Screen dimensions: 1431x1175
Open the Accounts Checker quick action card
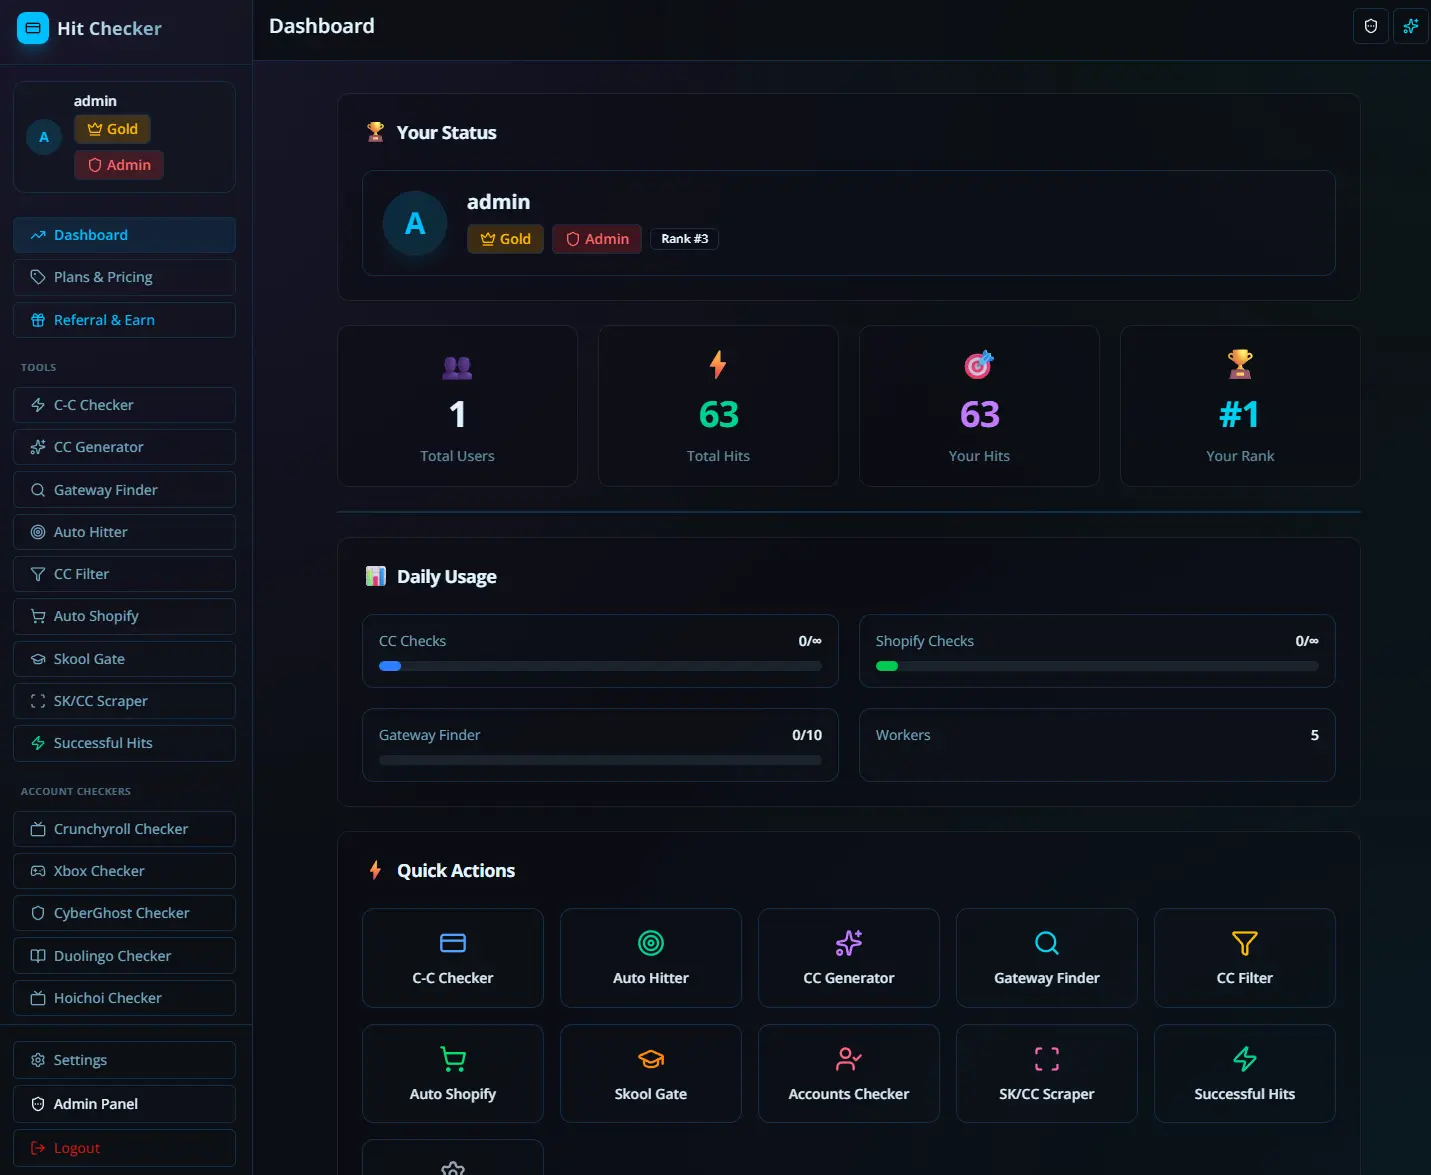pos(849,1073)
